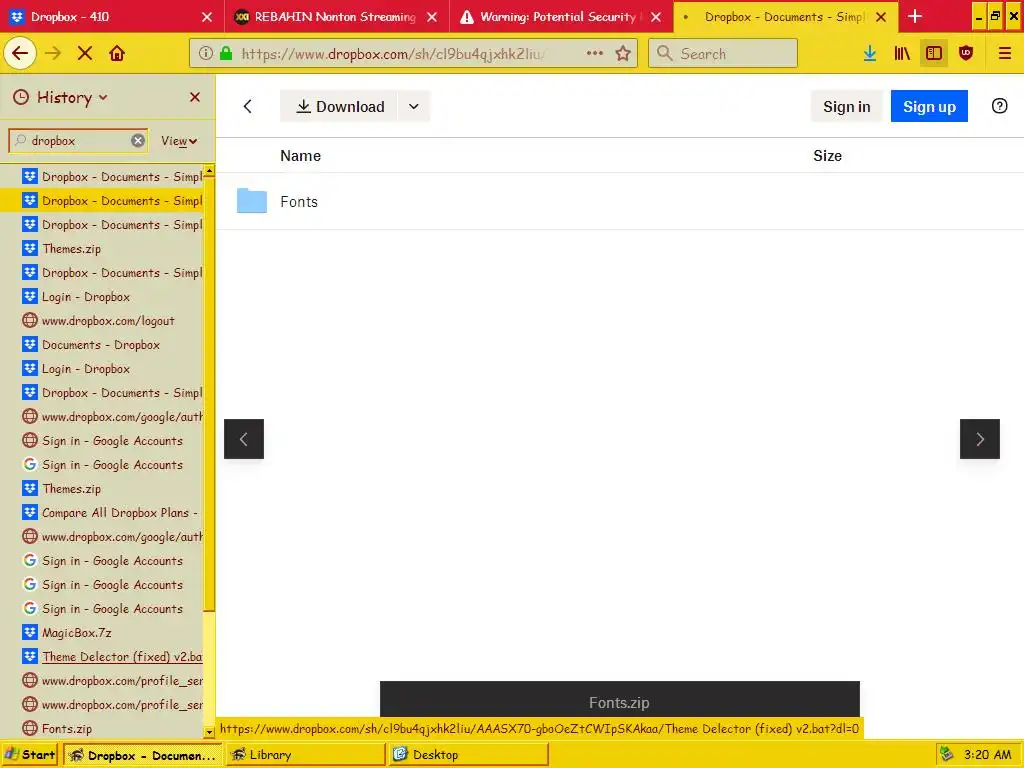Click the 3:20 AM taskbar clock
Image resolution: width=1024 pixels, height=768 pixels.
click(987, 755)
